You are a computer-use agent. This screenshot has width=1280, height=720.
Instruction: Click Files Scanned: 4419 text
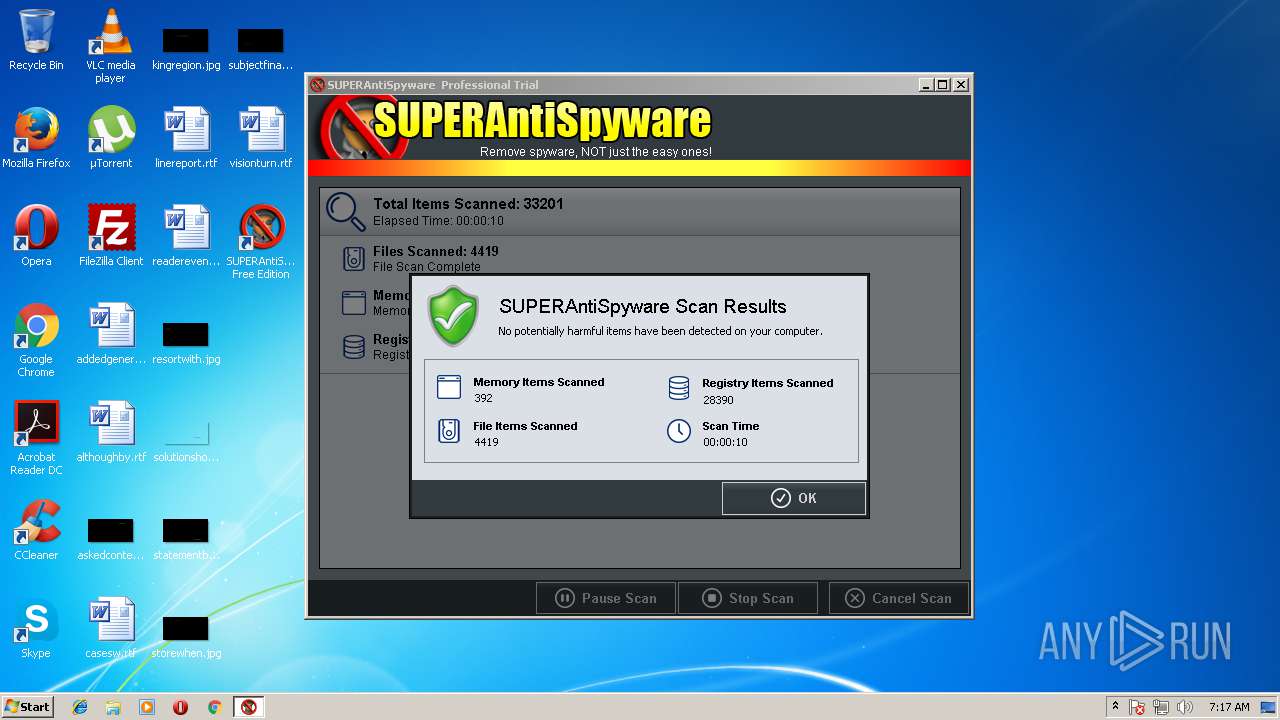[x=436, y=251]
